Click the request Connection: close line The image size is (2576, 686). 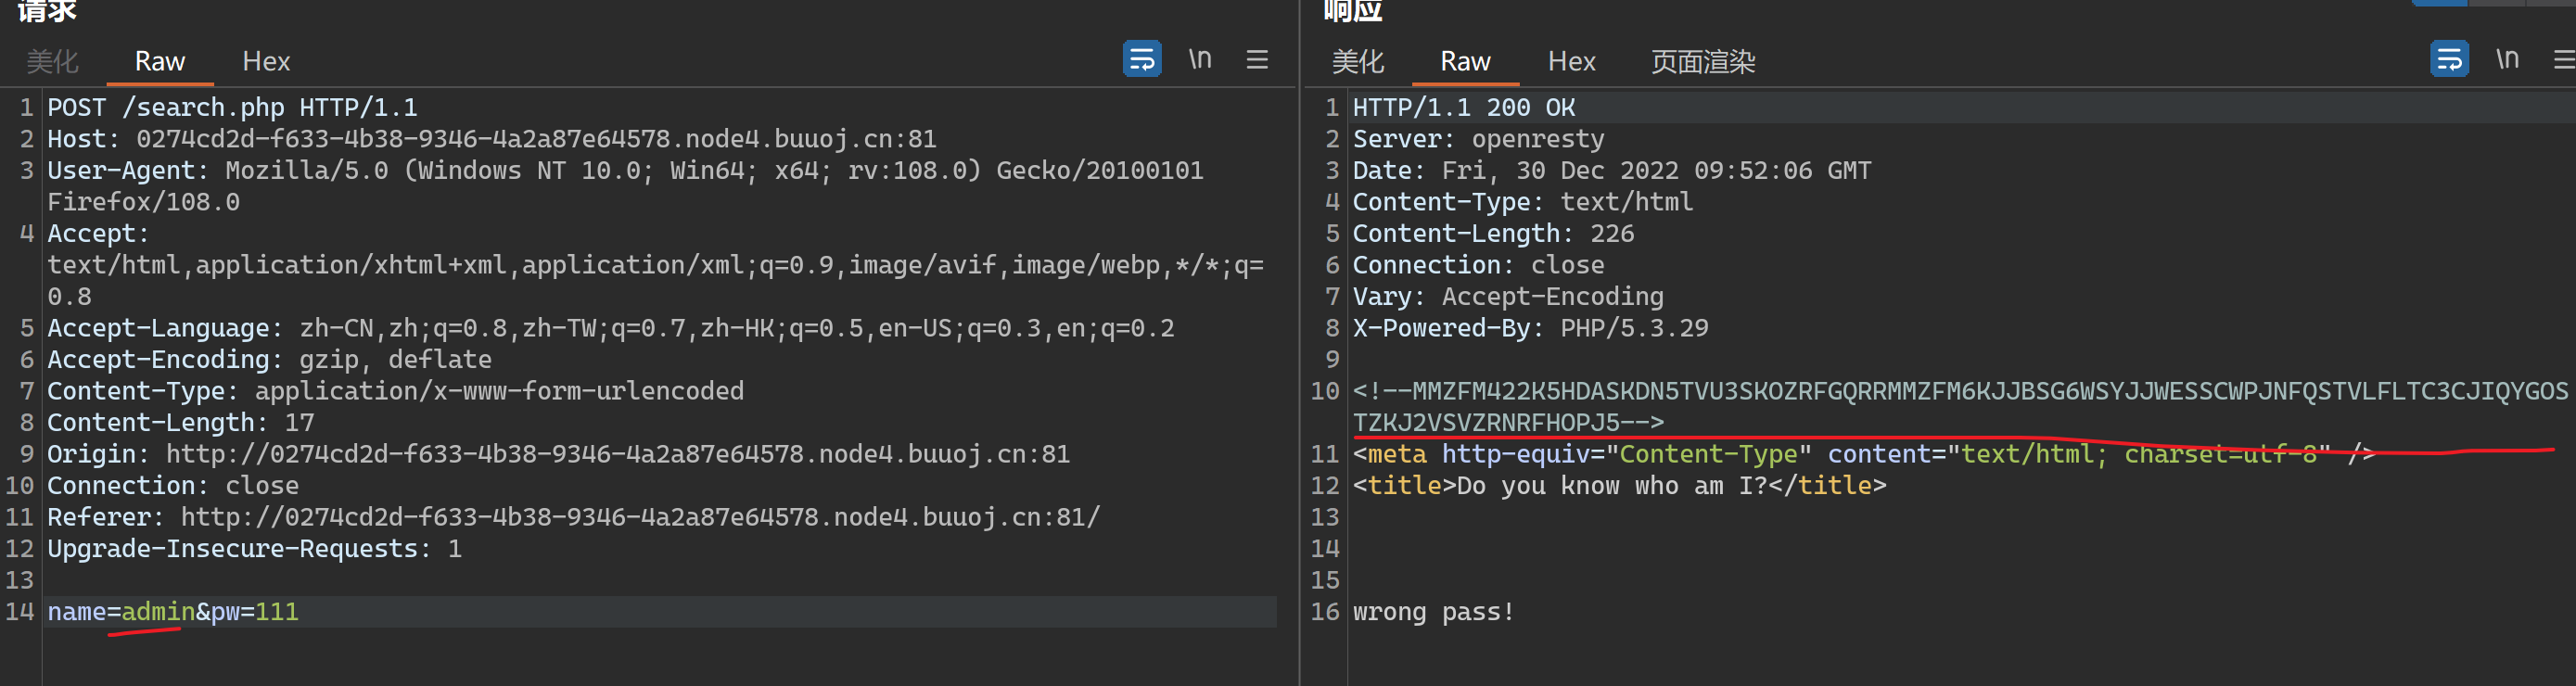pyautogui.click(x=173, y=485)
